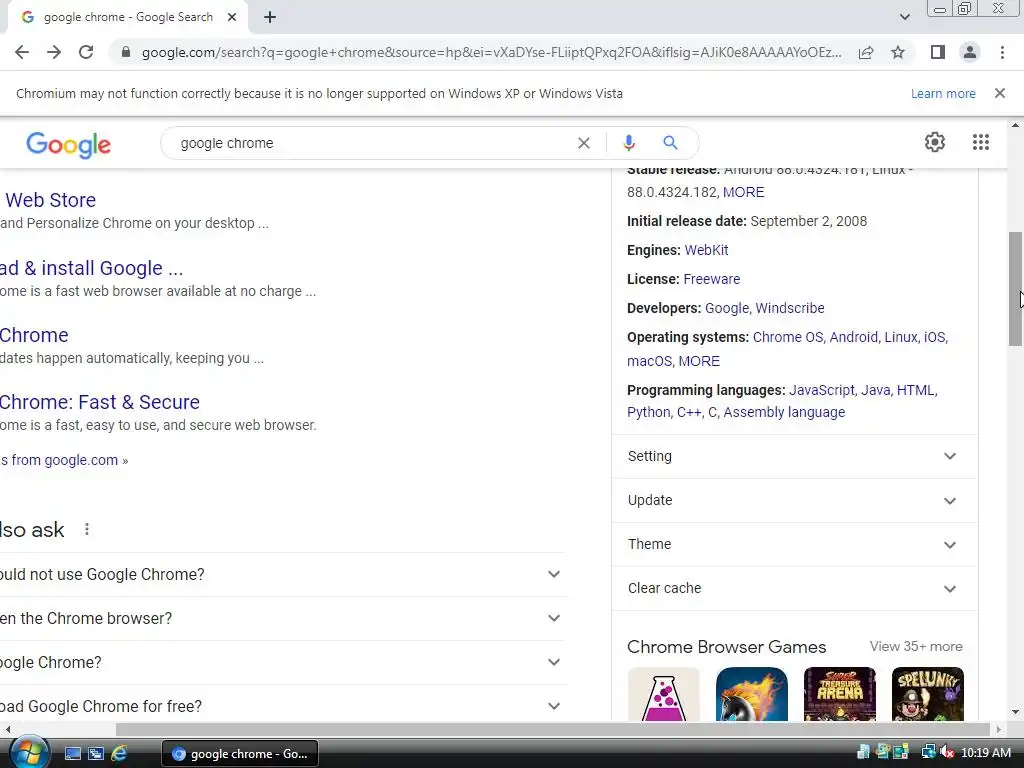The width and height of the screenshot is (1024, 768).
Task: Share this page using the share icon
Action: pos(866,52)
